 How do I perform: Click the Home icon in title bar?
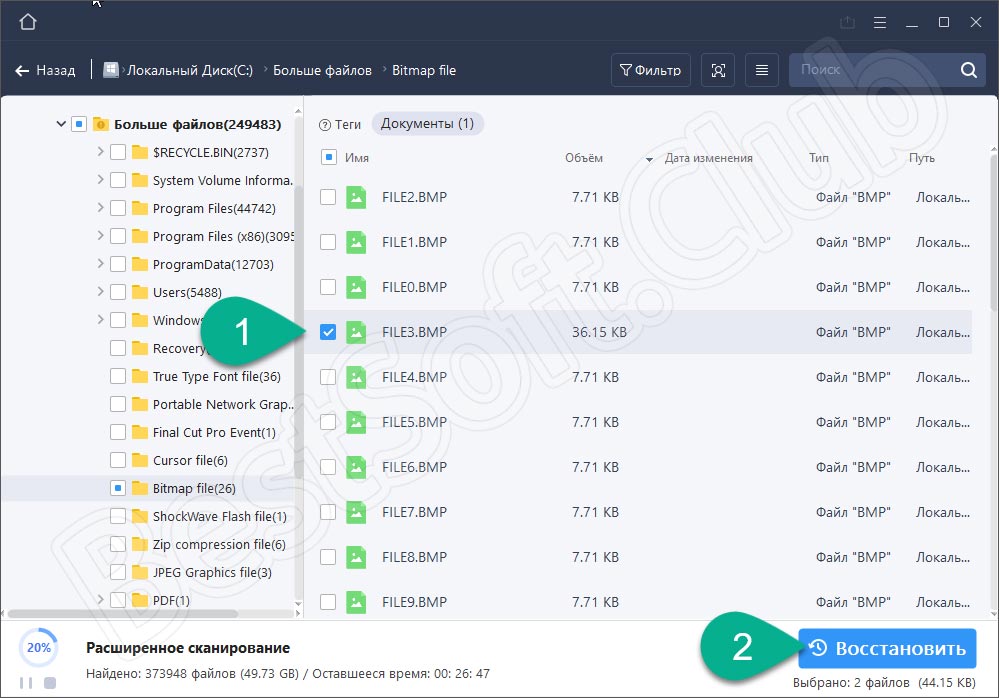[x=28, y=22]
